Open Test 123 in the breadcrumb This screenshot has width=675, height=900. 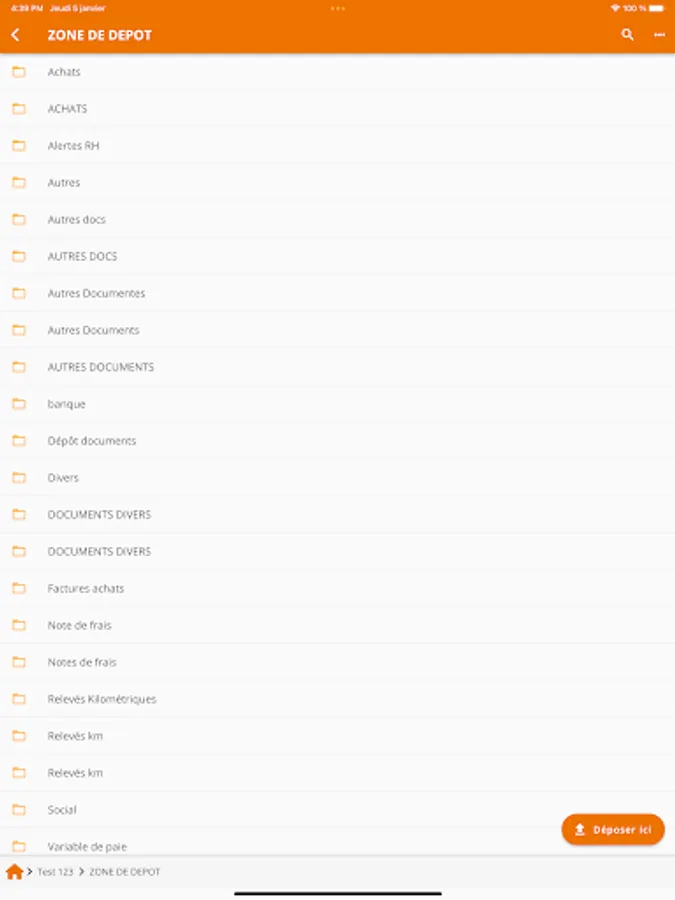click(55, 872)
